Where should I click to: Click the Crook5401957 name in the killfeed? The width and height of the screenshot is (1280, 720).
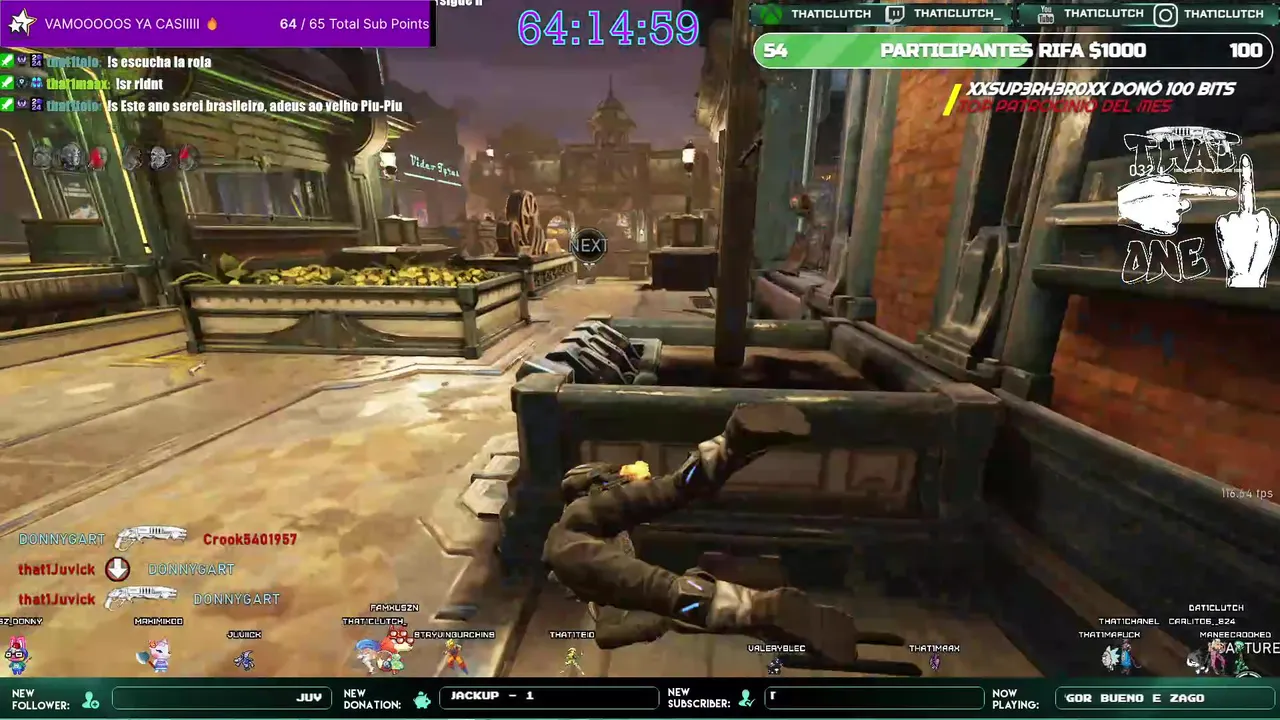point(250,539)
